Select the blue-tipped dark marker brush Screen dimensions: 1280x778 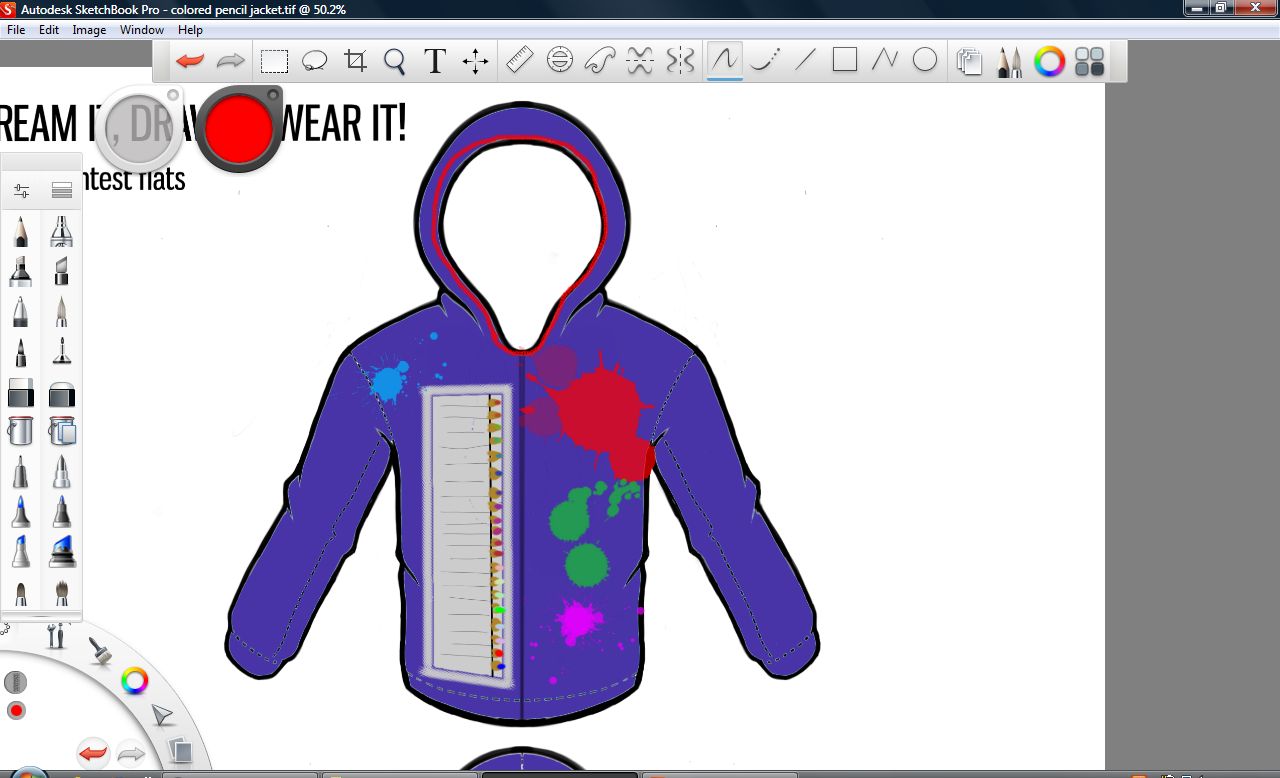pos(62,512)
